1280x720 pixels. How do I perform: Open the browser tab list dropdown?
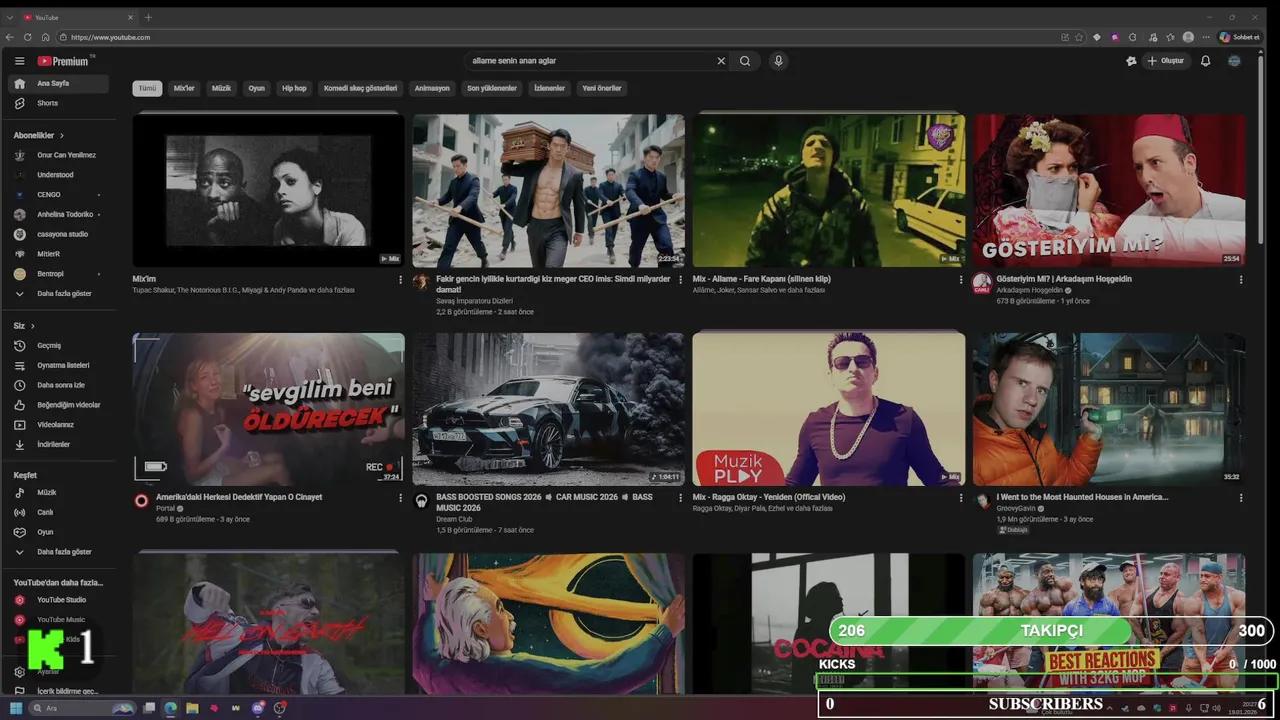pos(10,17)
